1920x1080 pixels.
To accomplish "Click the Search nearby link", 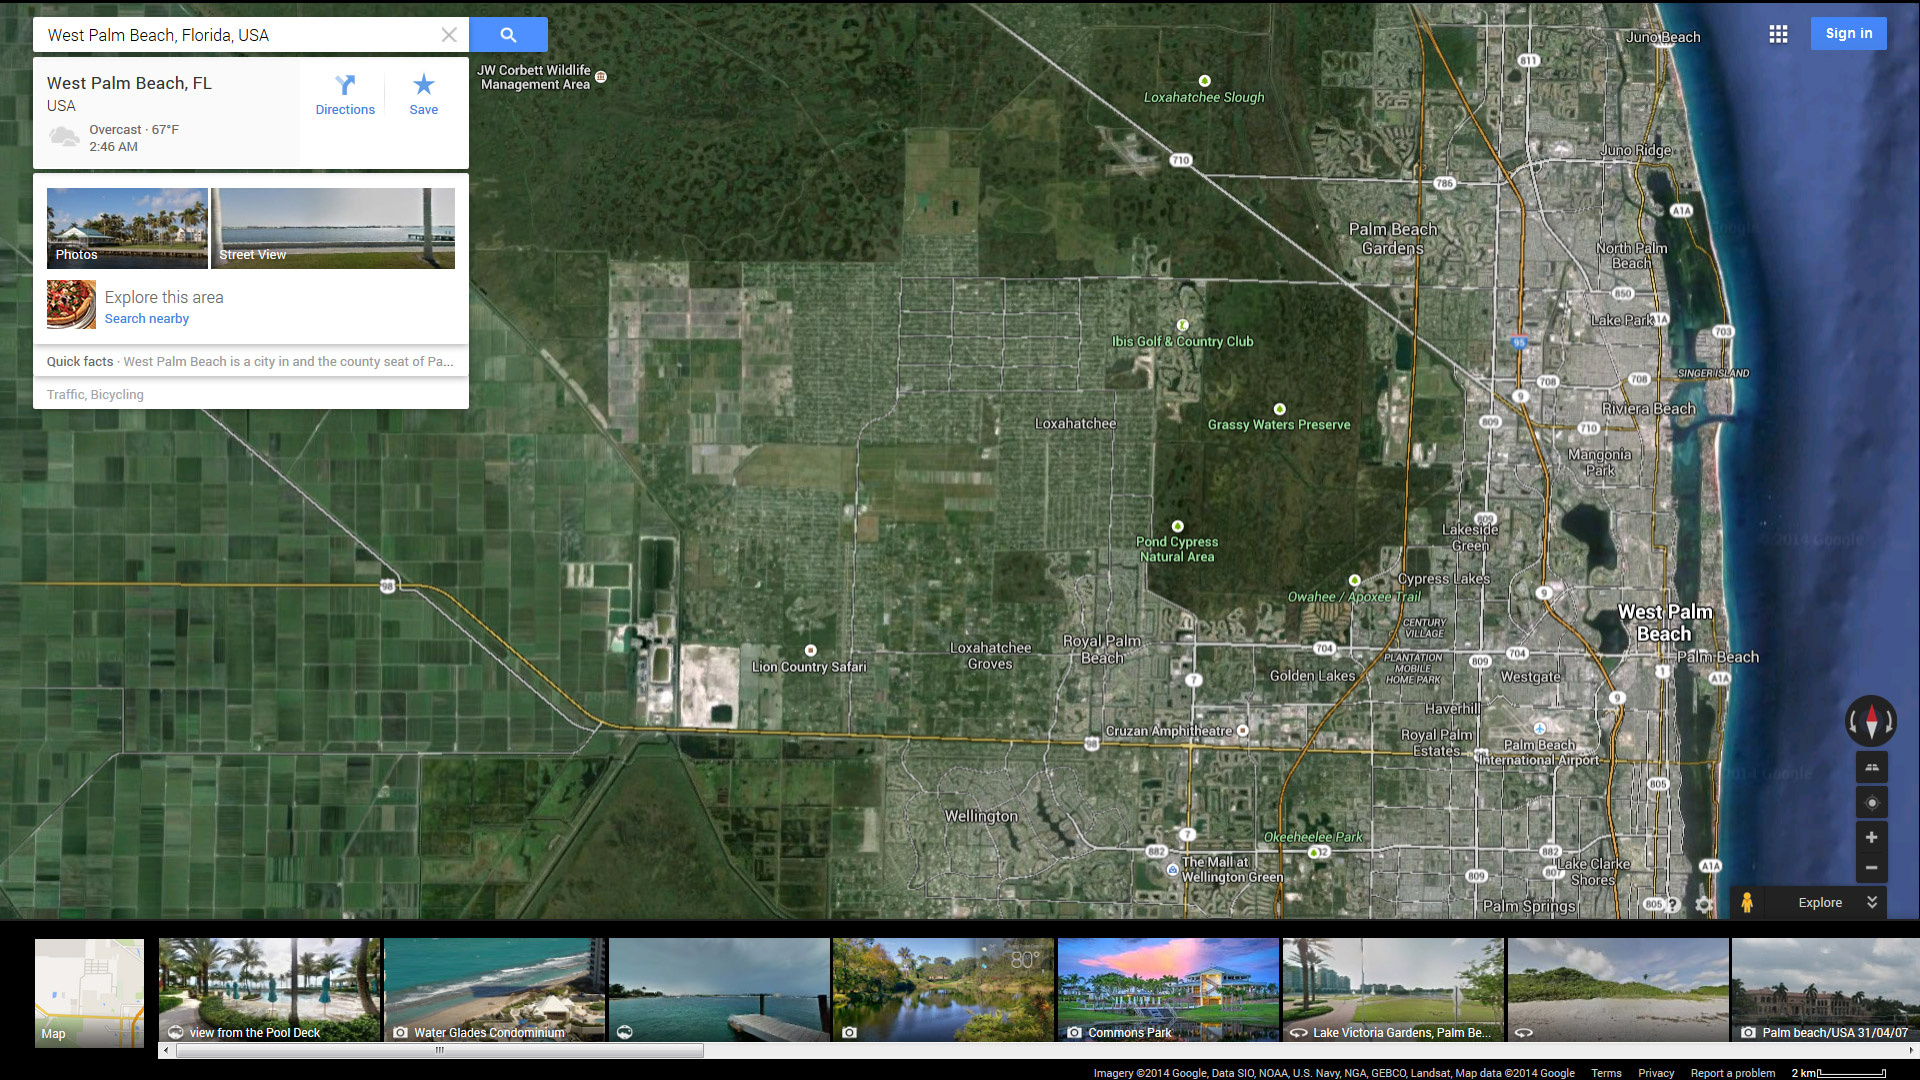I will 146,318.
